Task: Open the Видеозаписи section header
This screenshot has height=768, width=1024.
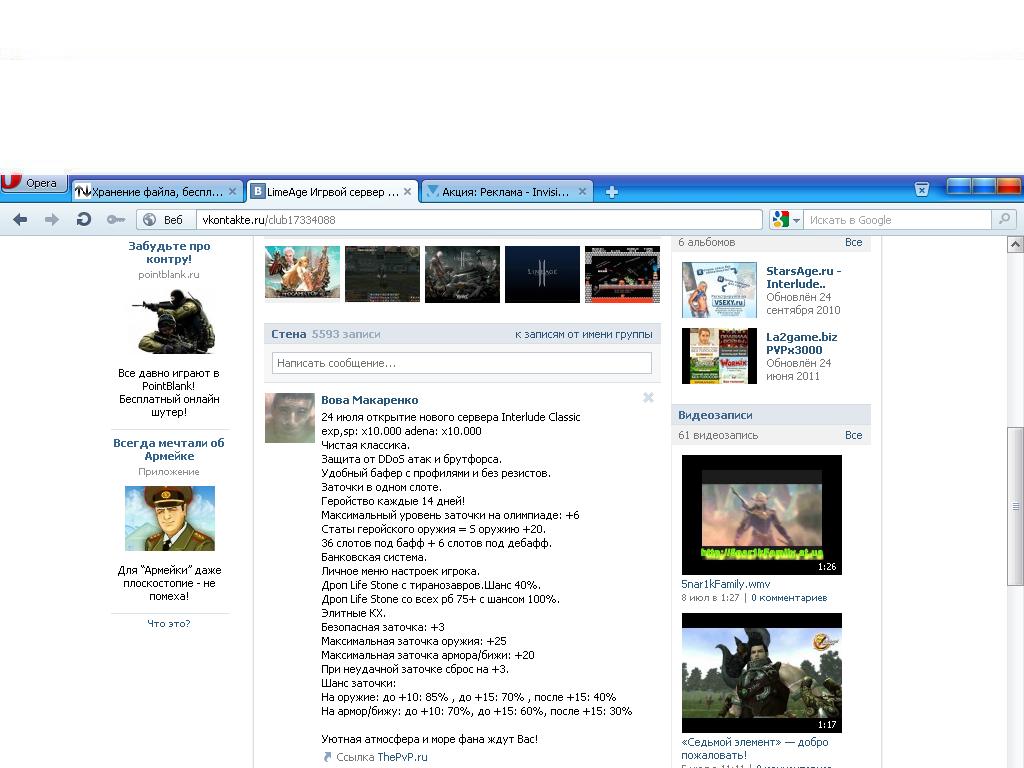Action: click(715, 415)
